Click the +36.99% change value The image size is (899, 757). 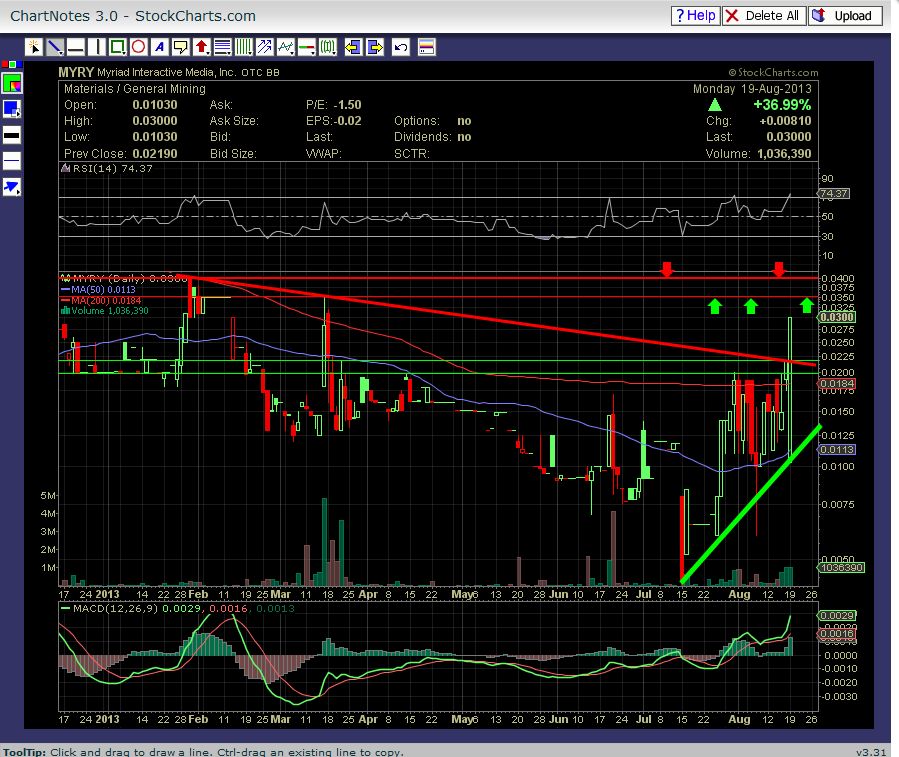[x=782, y=105]
